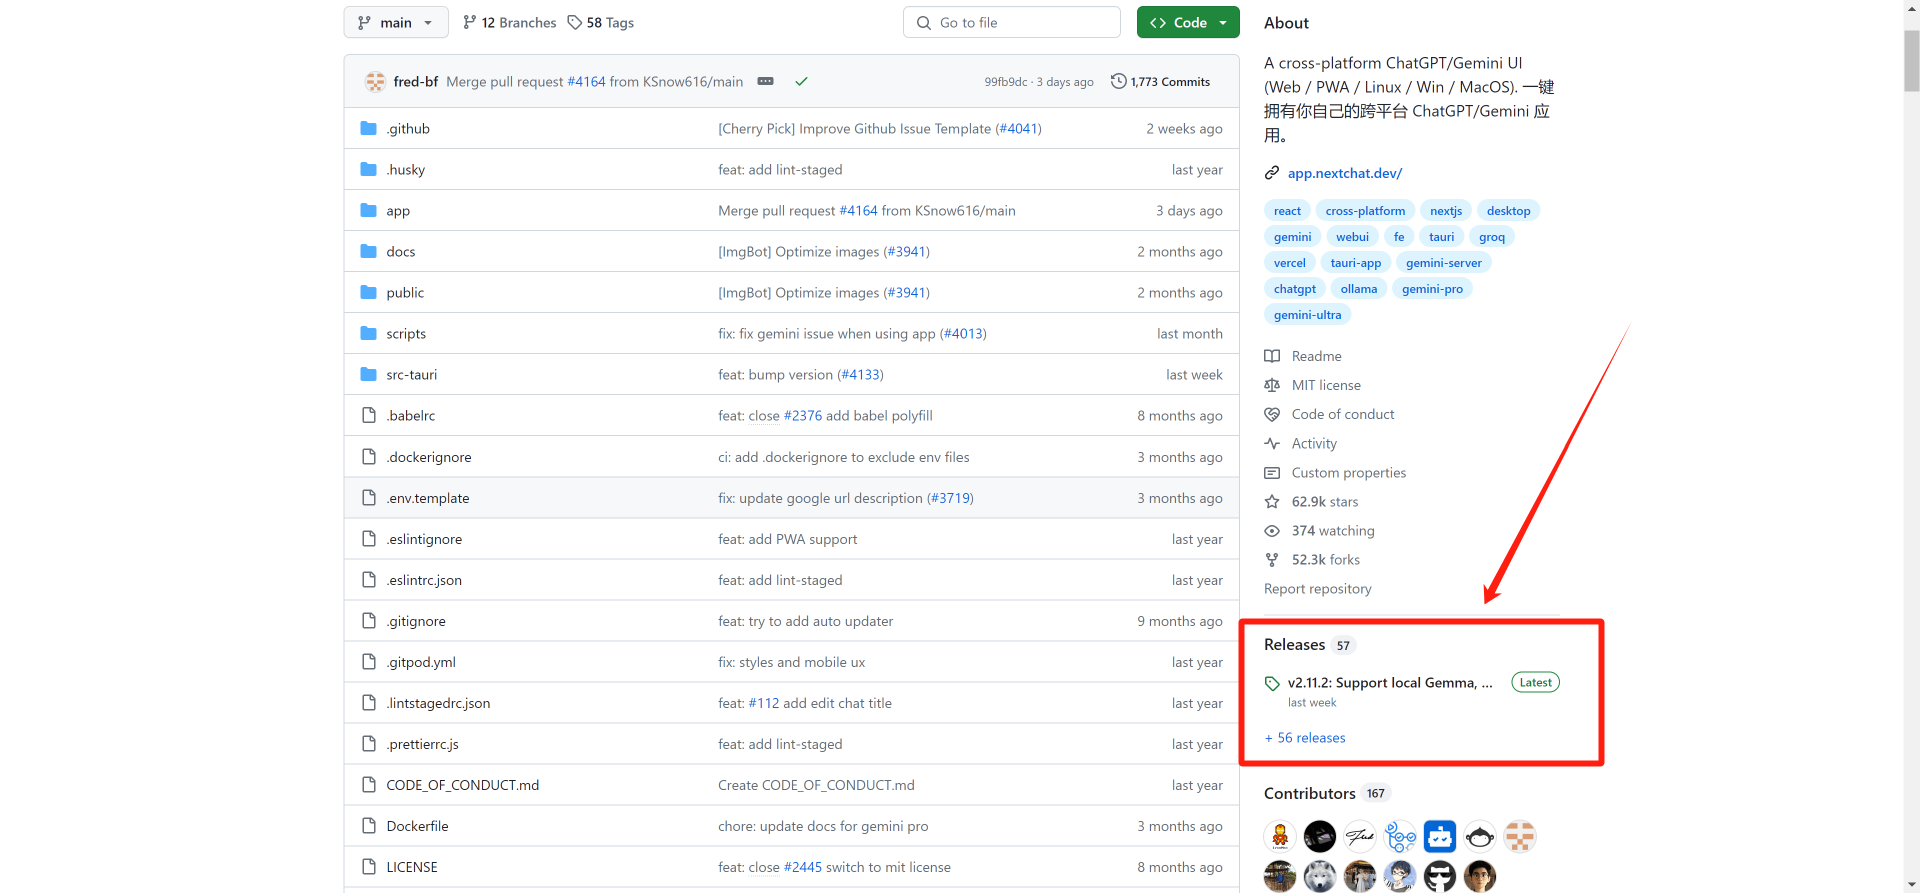
Task: Select the gemini-ultra topic tag
Action: click(x=1308, y=315)
